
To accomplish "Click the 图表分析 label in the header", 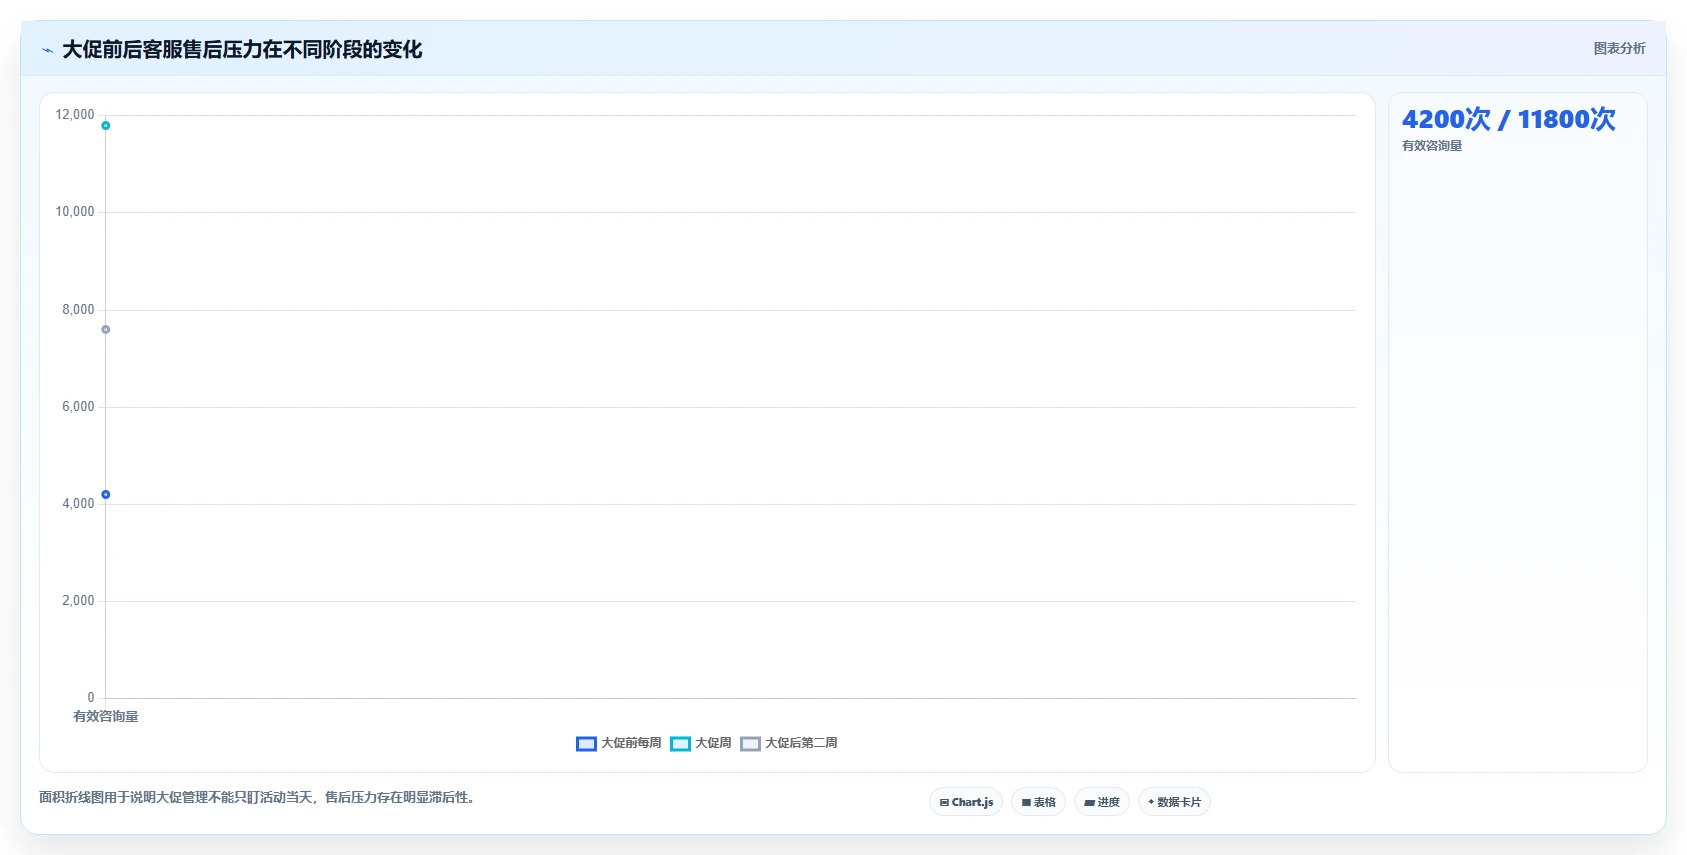I will coord(1619,48).
